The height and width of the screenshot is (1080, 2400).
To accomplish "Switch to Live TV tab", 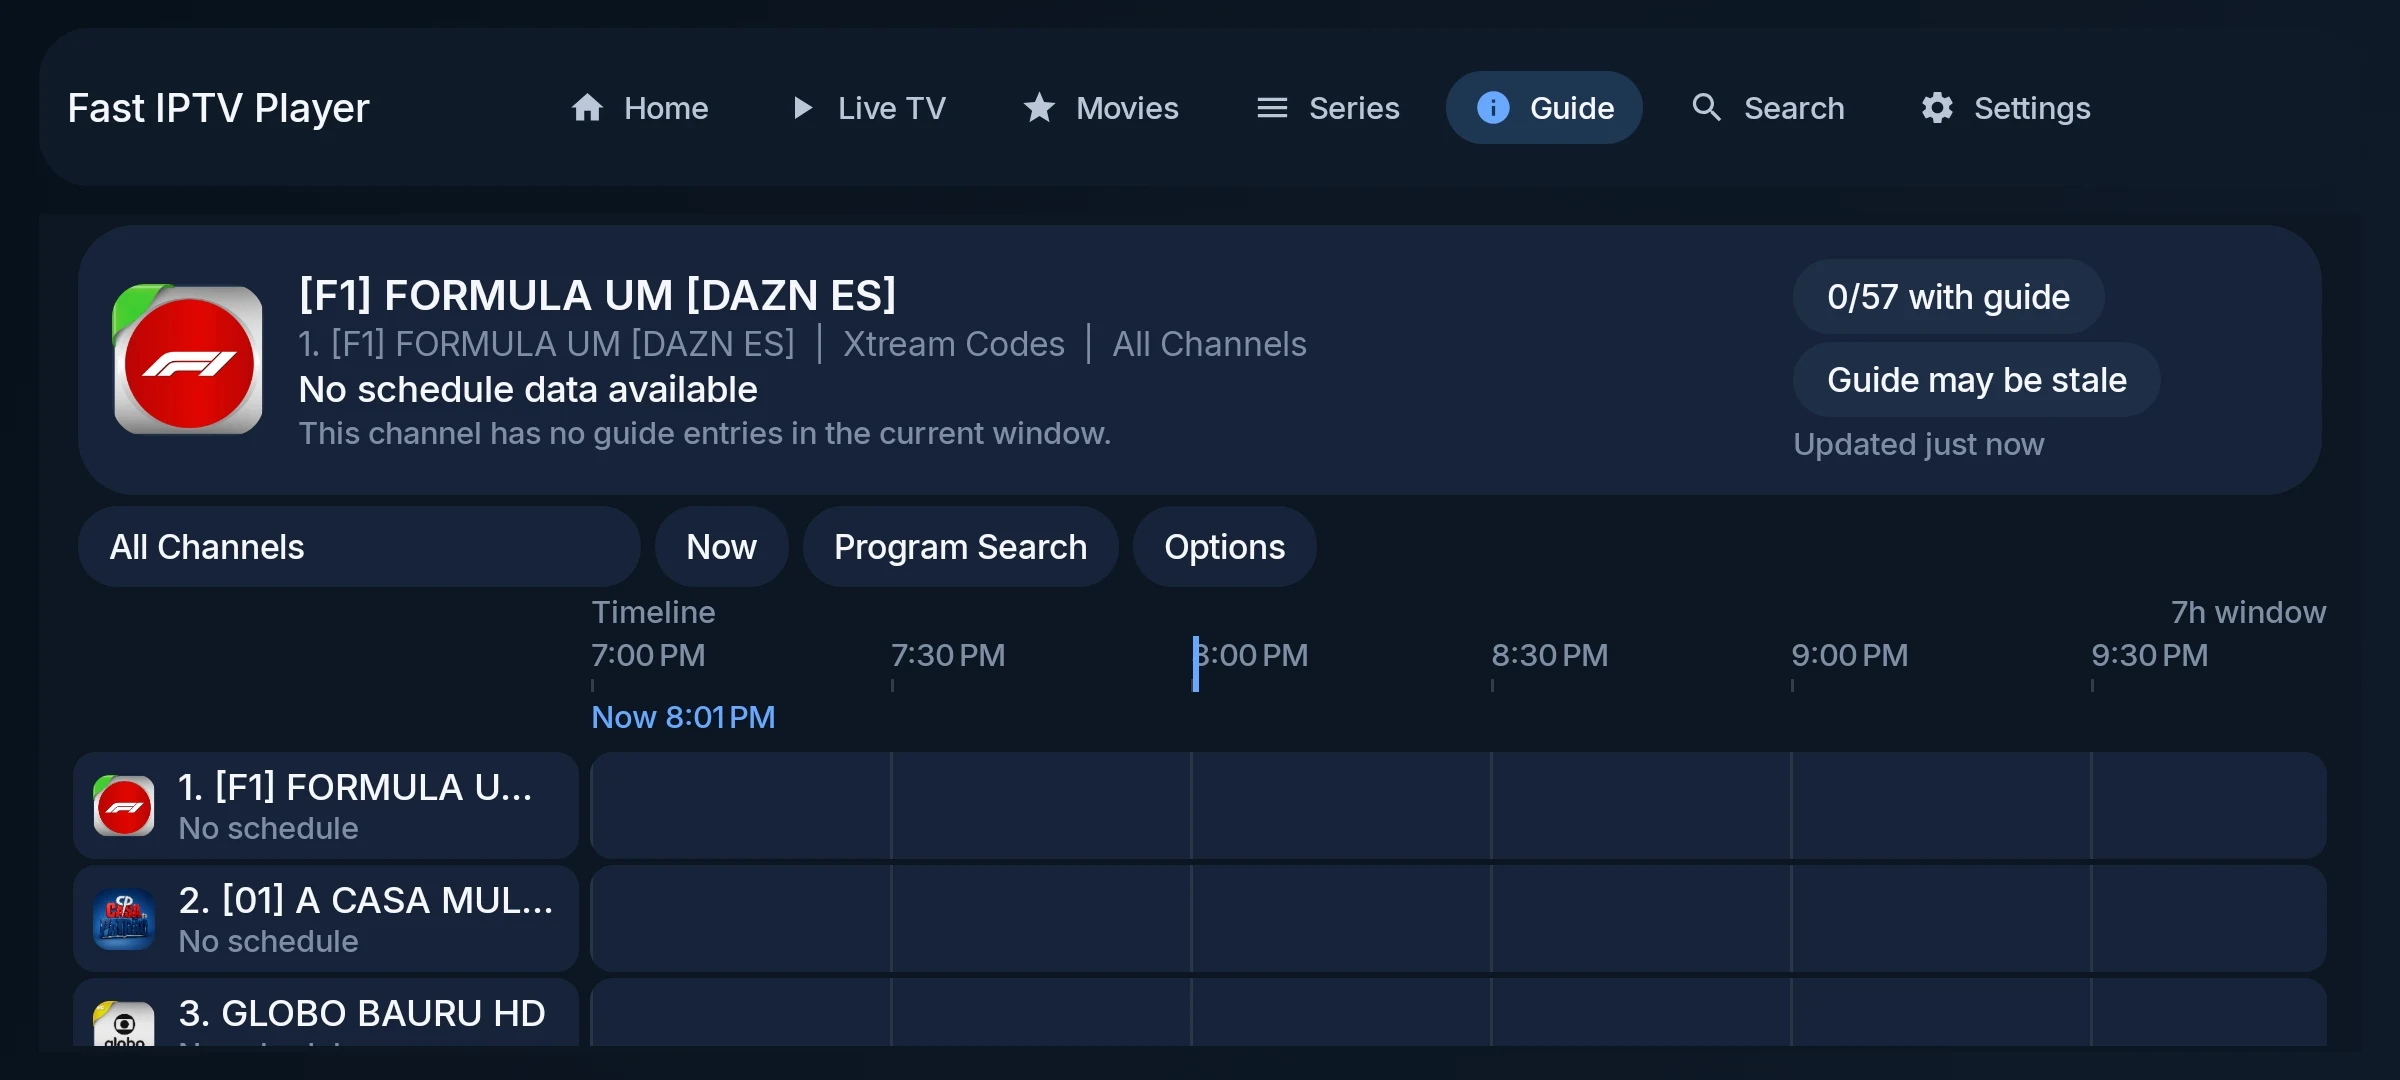I will click(x=868, y=108).
